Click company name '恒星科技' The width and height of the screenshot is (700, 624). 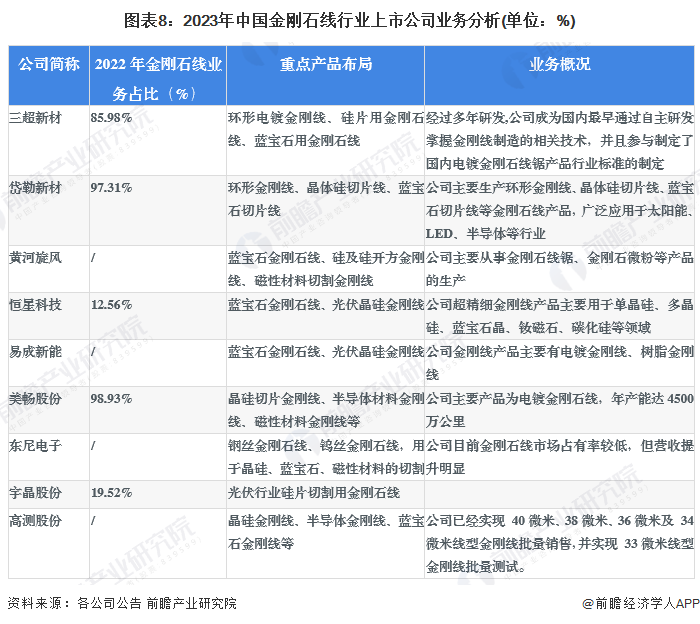coord(35,305)
